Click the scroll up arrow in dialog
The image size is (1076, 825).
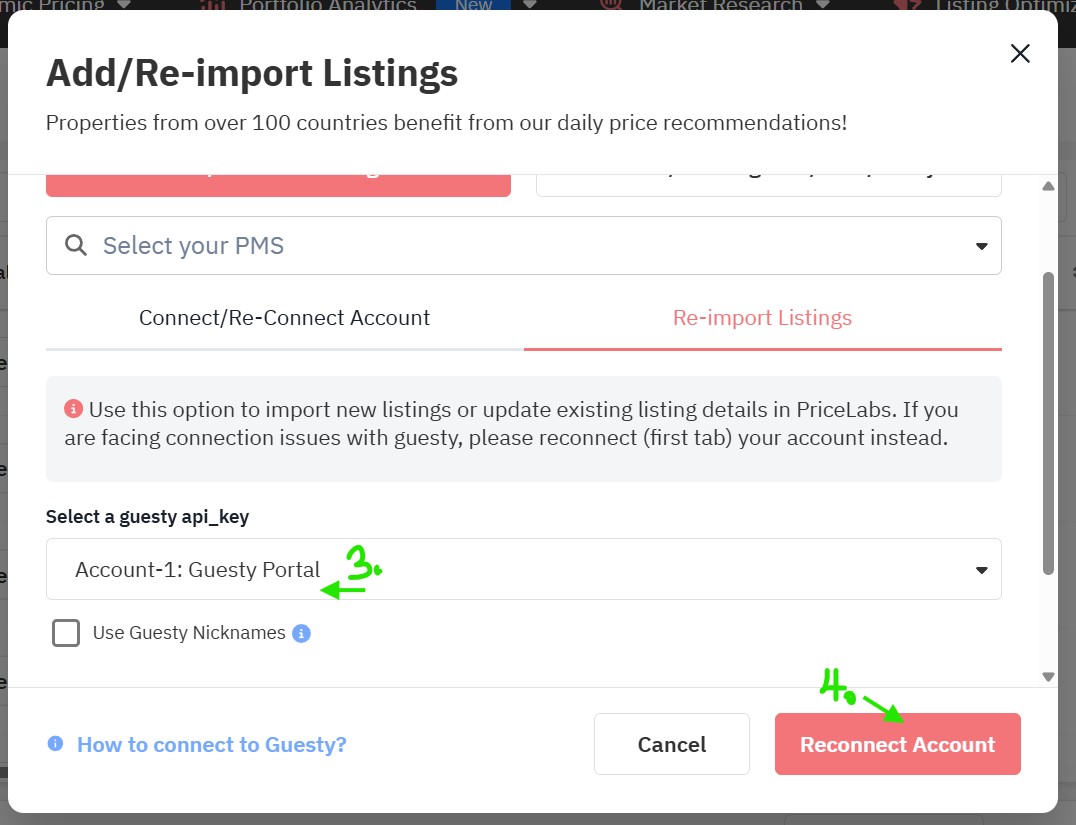[1048, 186]
